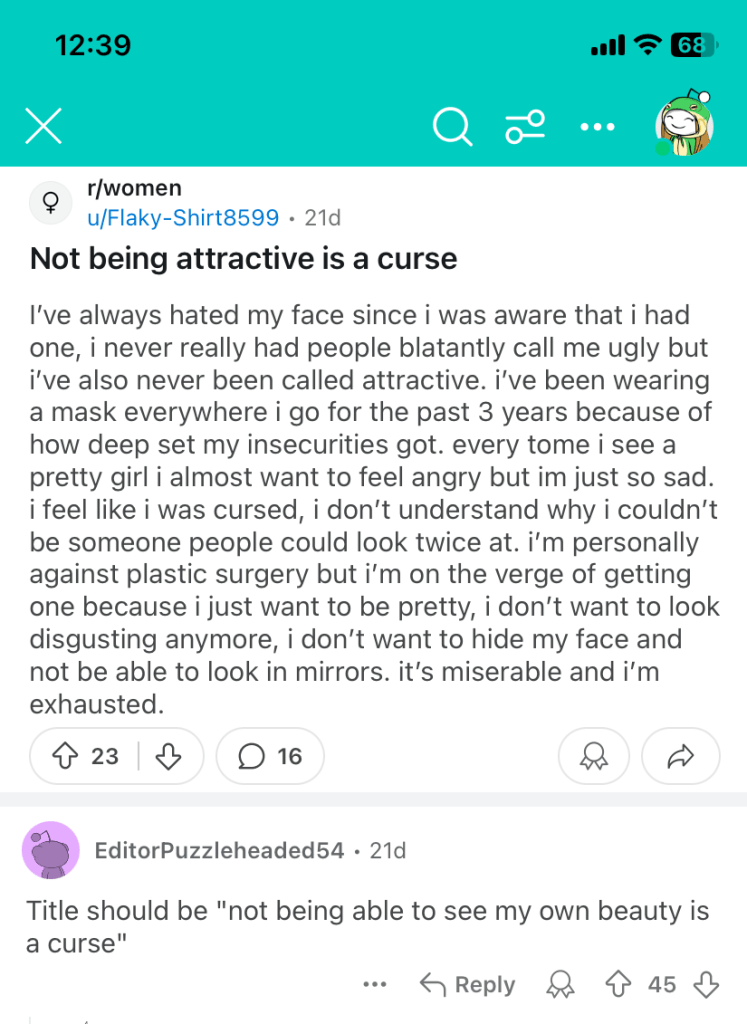The height and width of the screenshot is (1024, 747).
Task: Award EditorPuzzleheaded54's comment
Action: coord(560,985)
